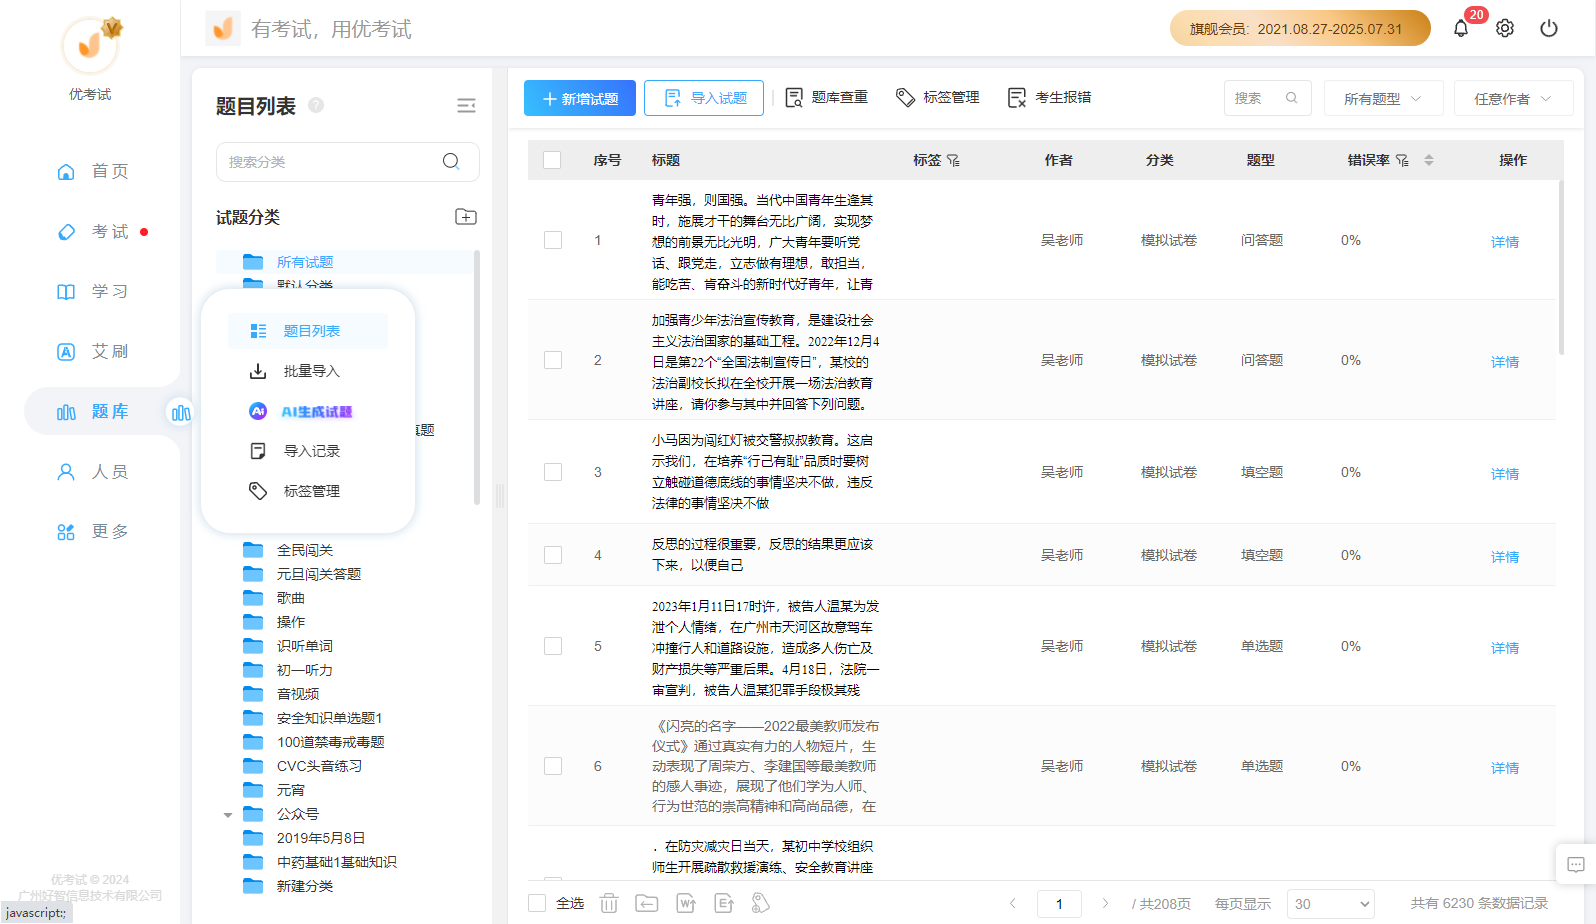Toggle 全选 checkbox at bottom
The height and width of the screenshot is (924, 1596).
537,903
